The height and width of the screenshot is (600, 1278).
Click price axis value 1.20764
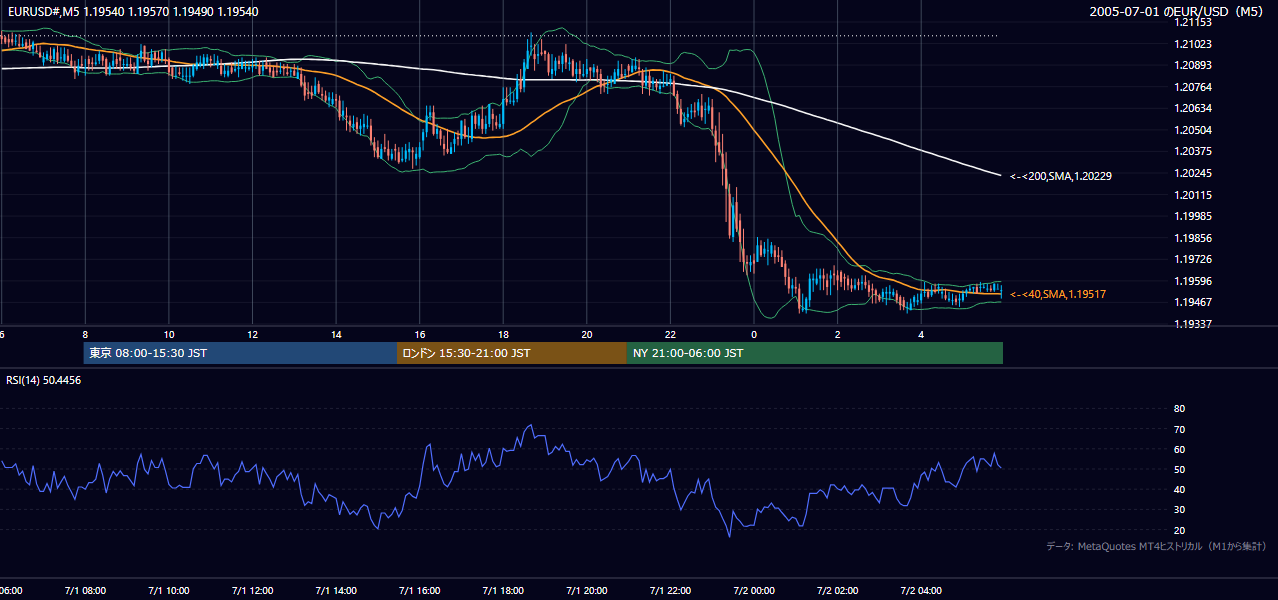point(1193,87)
